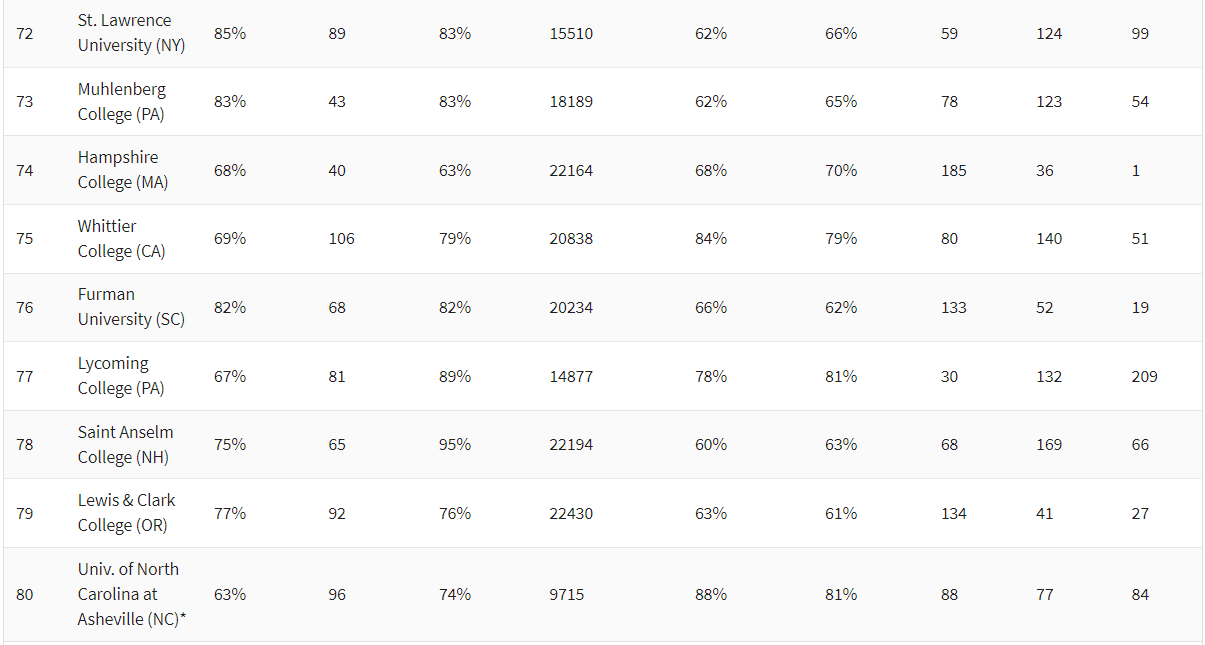Image resolution: width=1205 pixels, height=645 pixels.
Task: Click the 209 value in Lycoming row
Action: tap(1144, 377)
